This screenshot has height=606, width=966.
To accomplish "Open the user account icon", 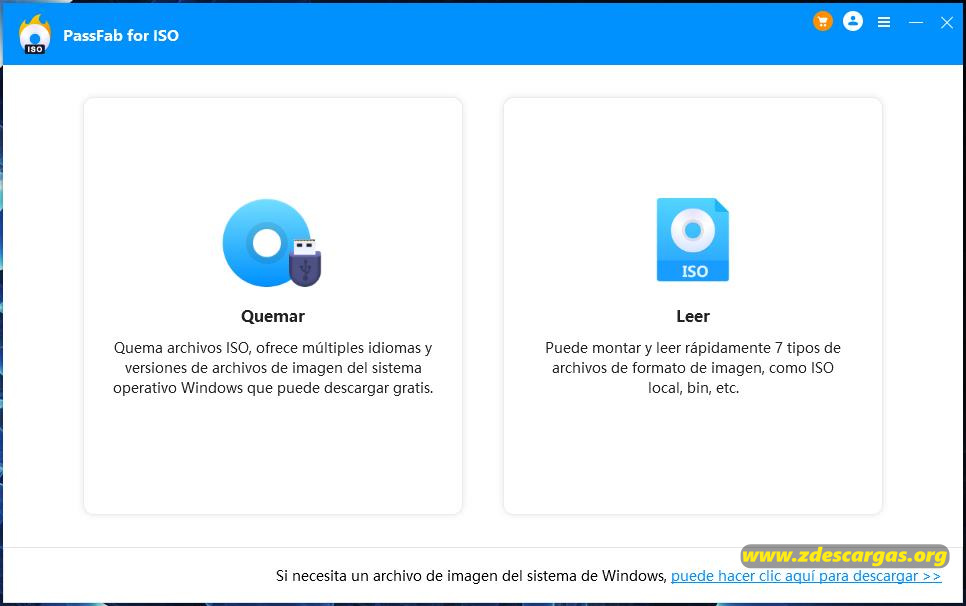I will click(853, 22).
